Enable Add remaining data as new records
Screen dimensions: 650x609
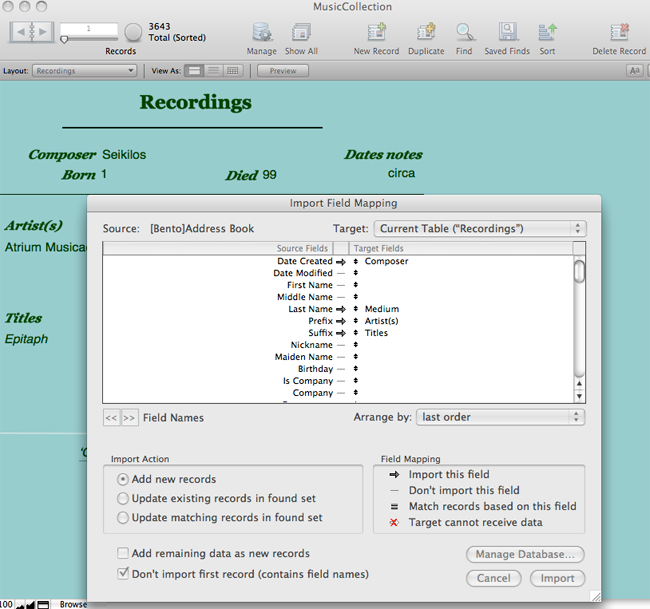123,553
